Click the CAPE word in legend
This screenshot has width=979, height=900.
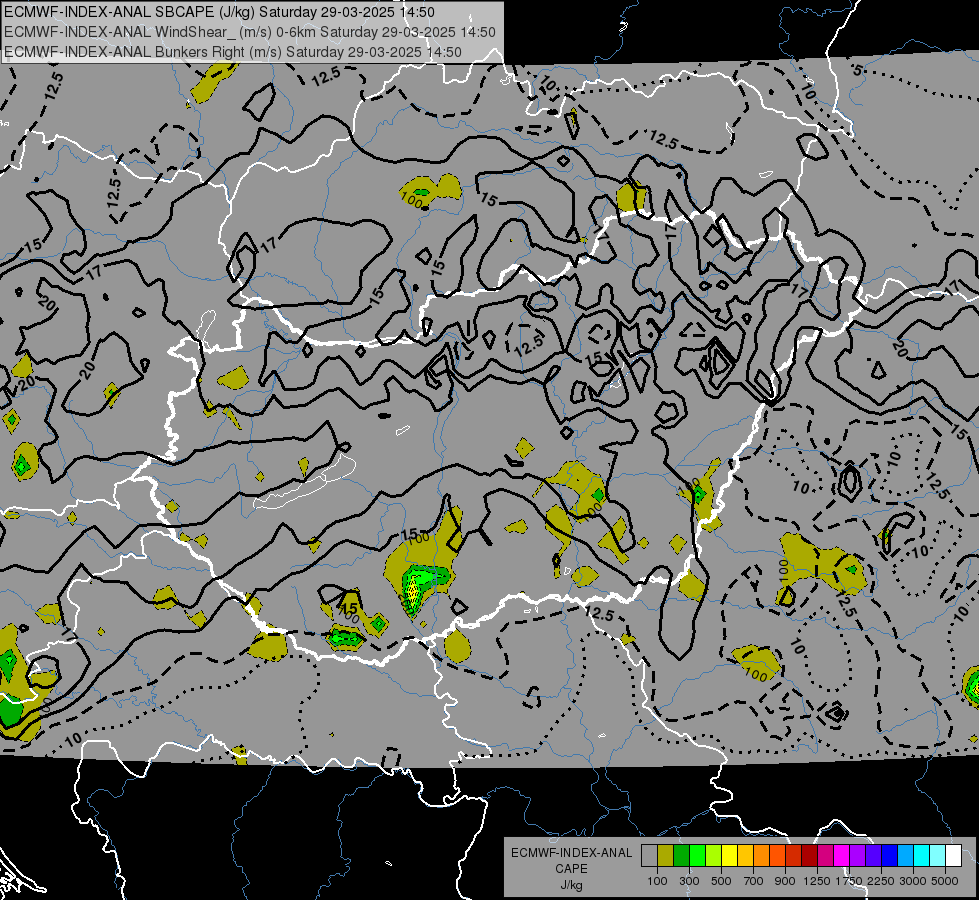pos(571,869)
